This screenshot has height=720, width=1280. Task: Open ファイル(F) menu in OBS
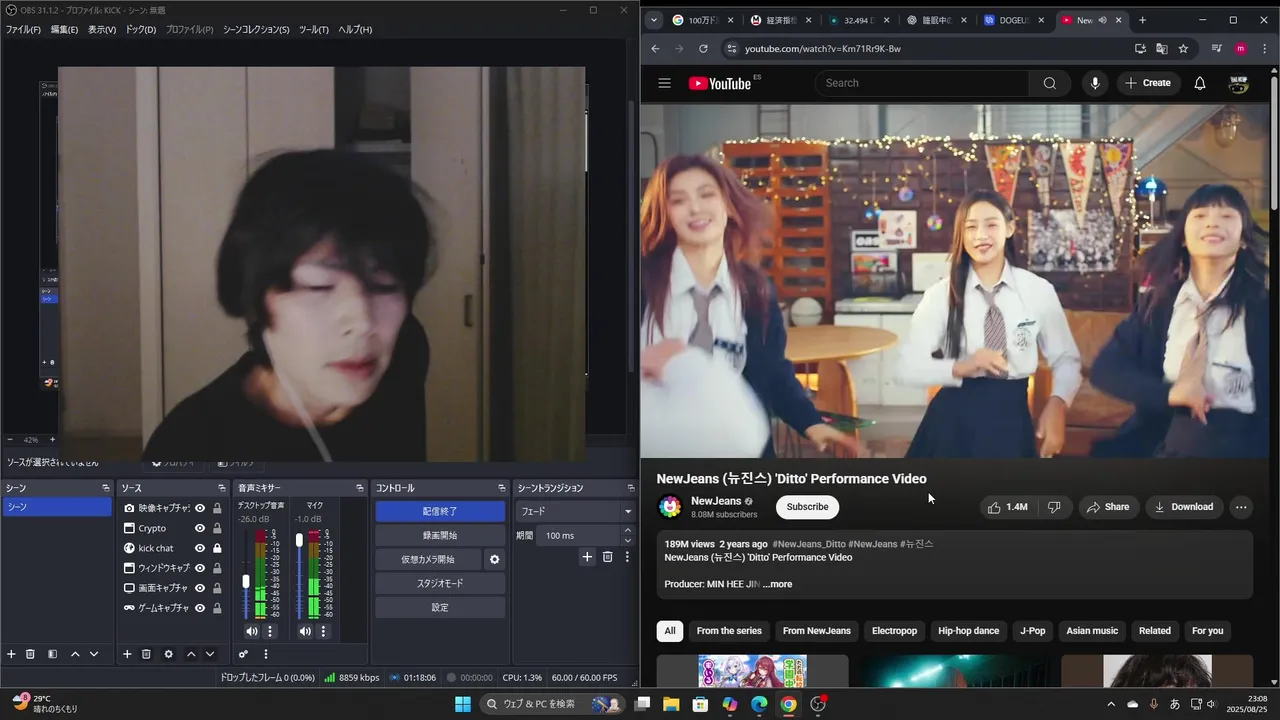point(23,30)
